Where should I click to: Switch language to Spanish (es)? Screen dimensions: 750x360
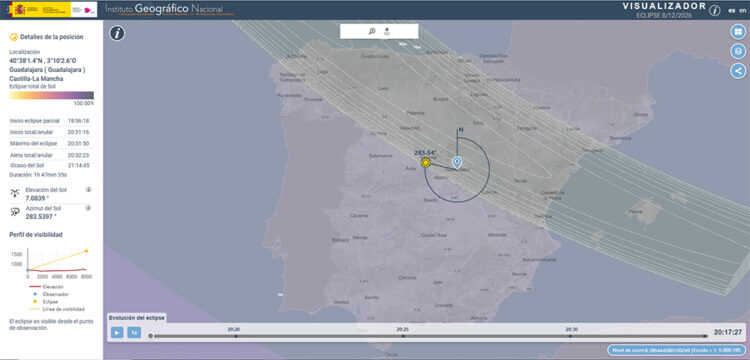(x=731, y=11)
